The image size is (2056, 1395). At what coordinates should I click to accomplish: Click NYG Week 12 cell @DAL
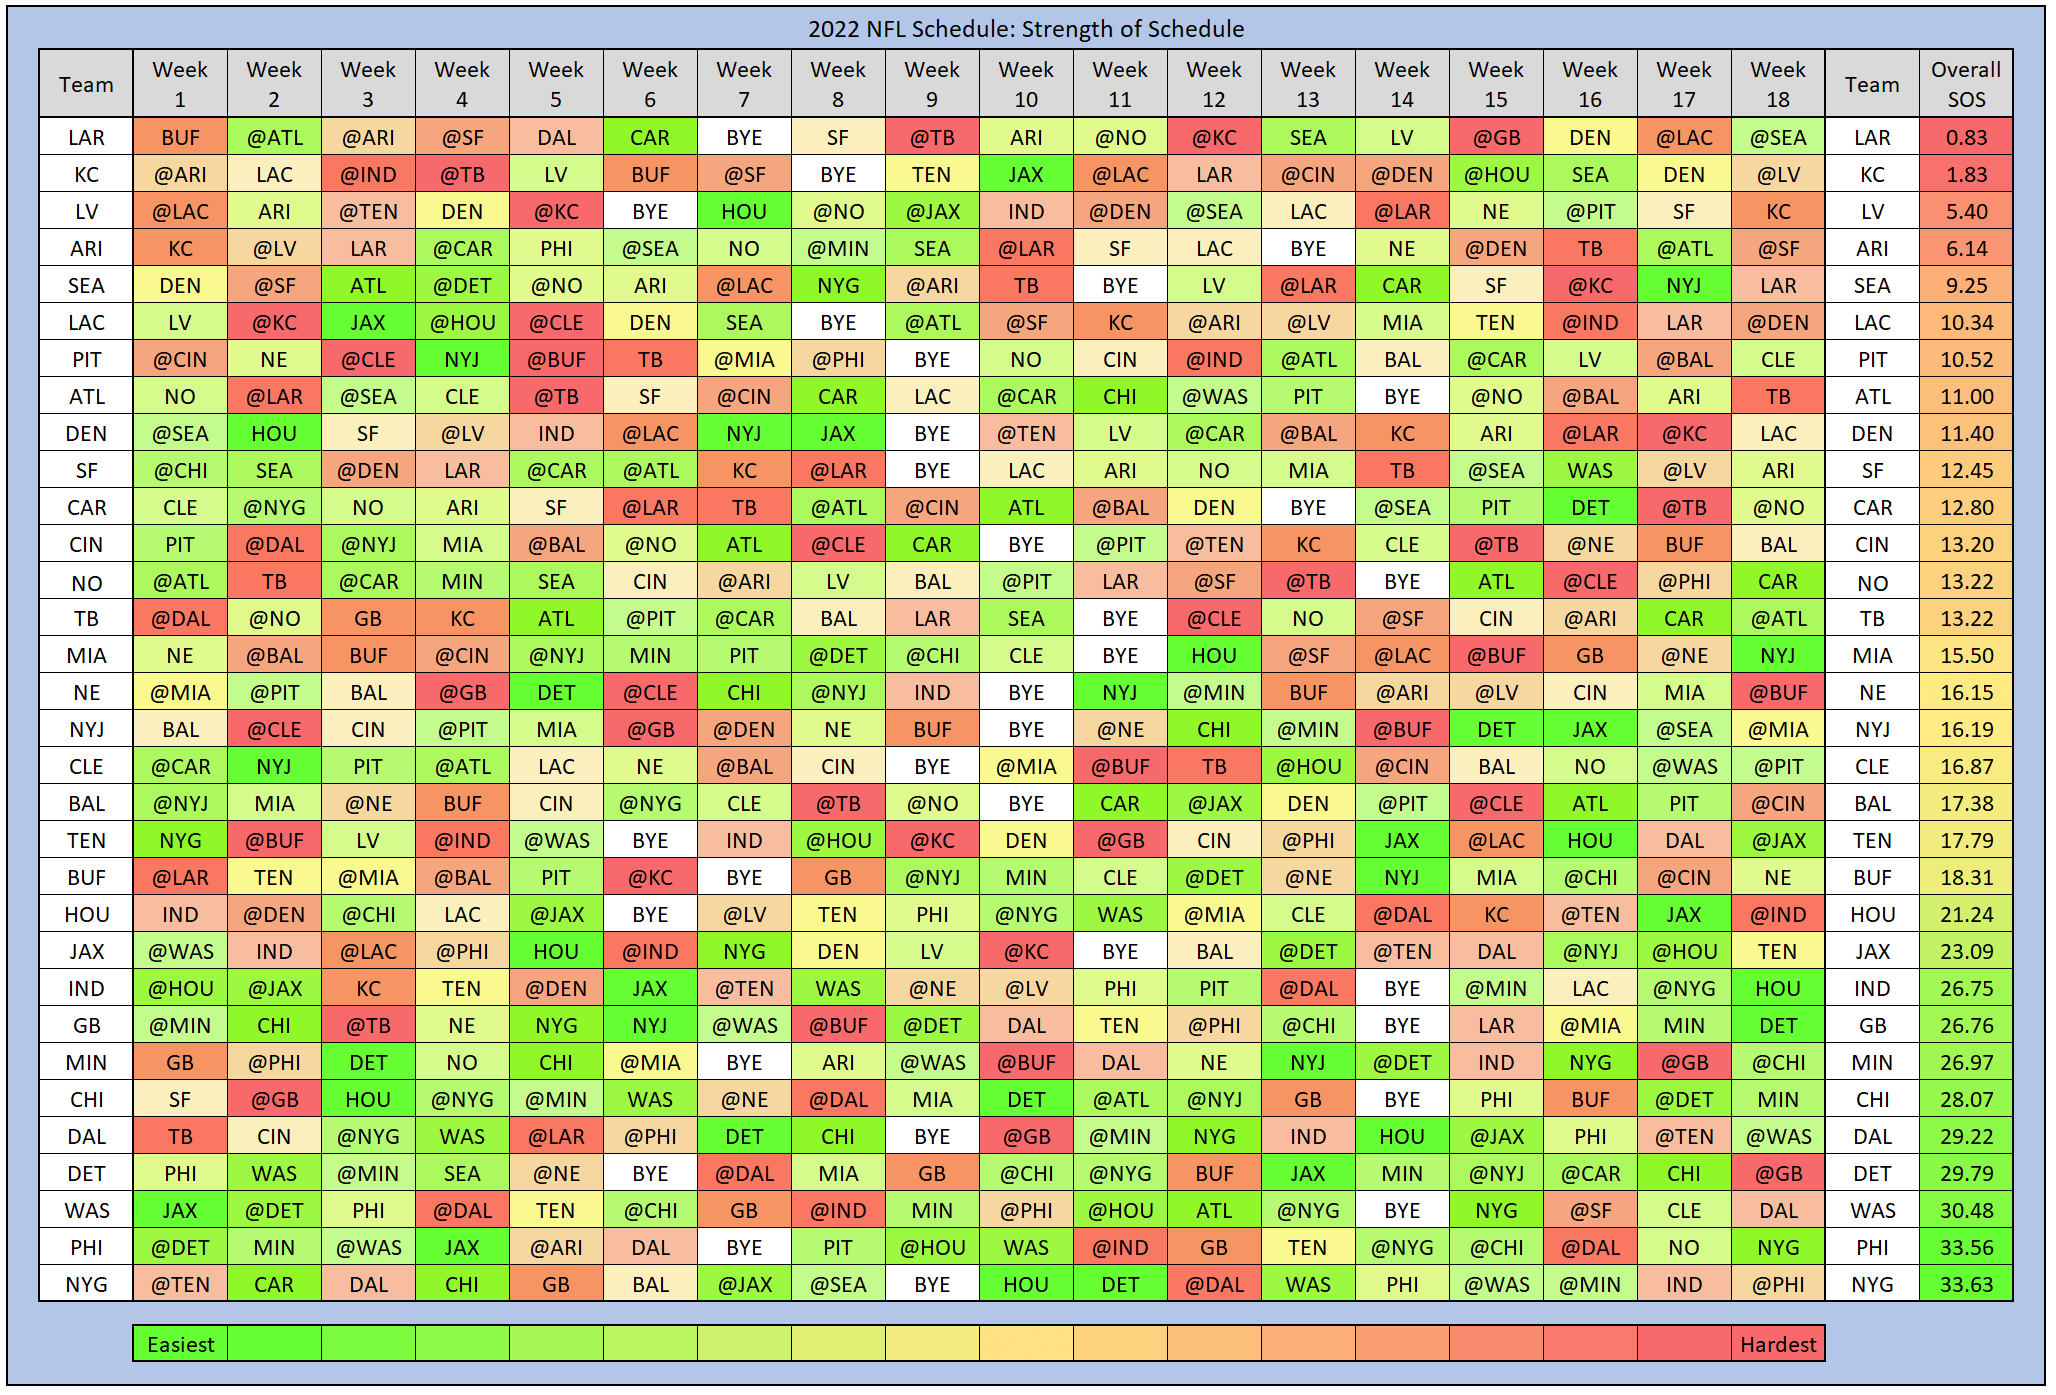[1214, 1284]
